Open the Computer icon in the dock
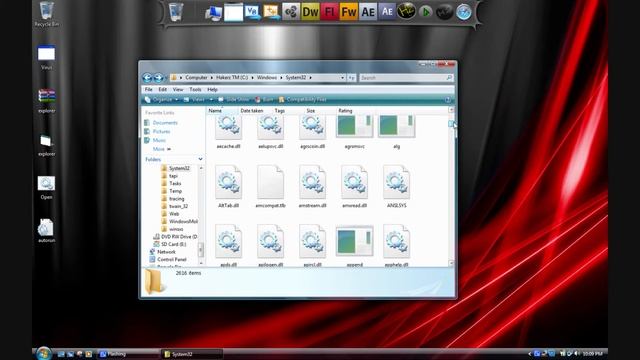 [213, 13]
